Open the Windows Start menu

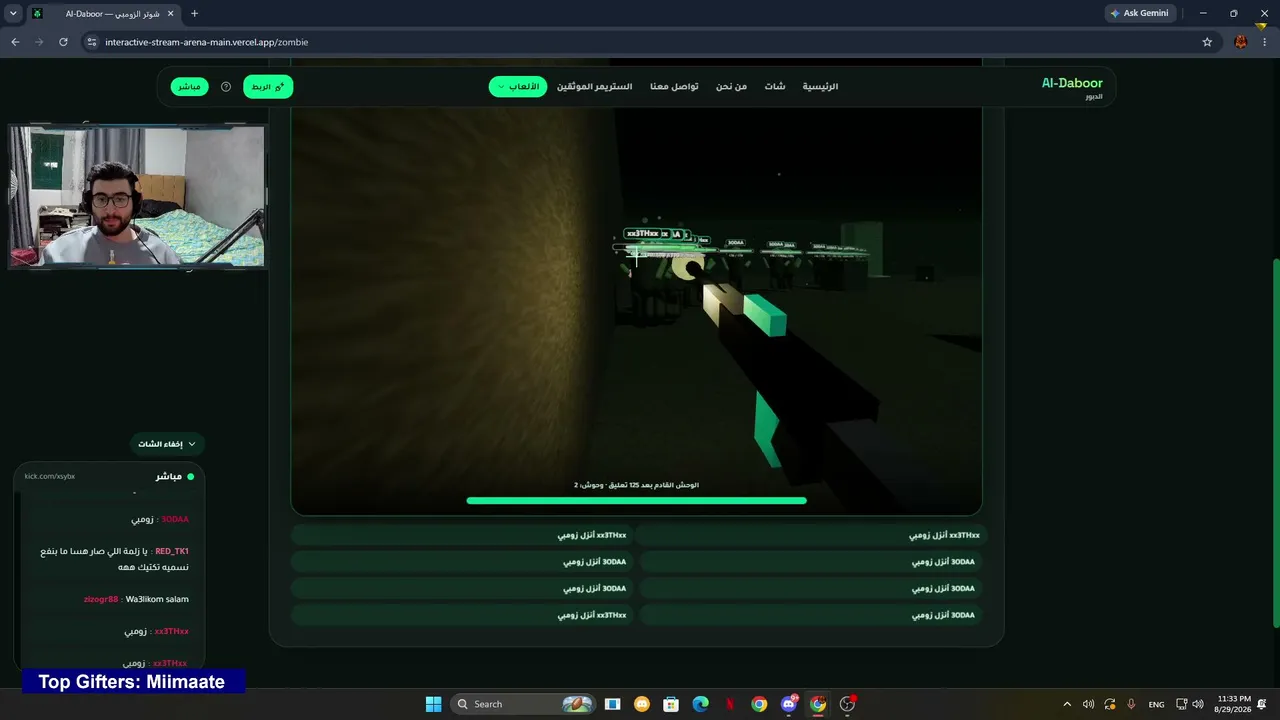(433, 704)
